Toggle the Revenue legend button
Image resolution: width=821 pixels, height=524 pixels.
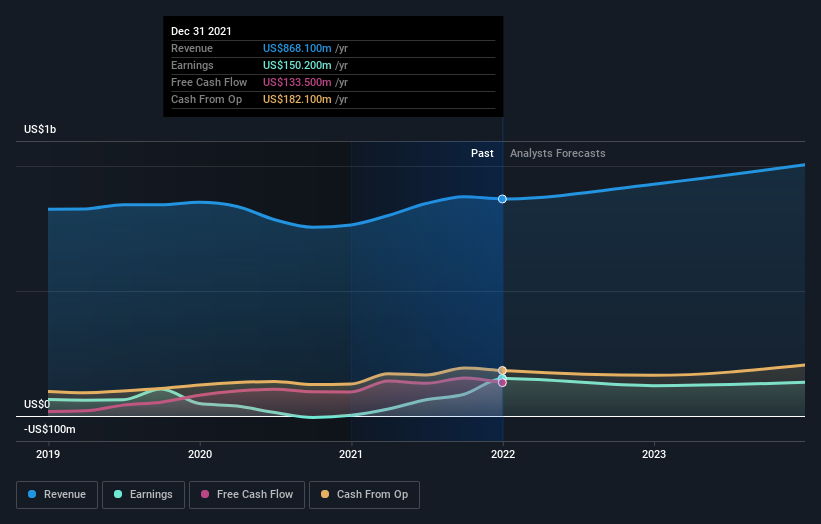tap(57, 495)
